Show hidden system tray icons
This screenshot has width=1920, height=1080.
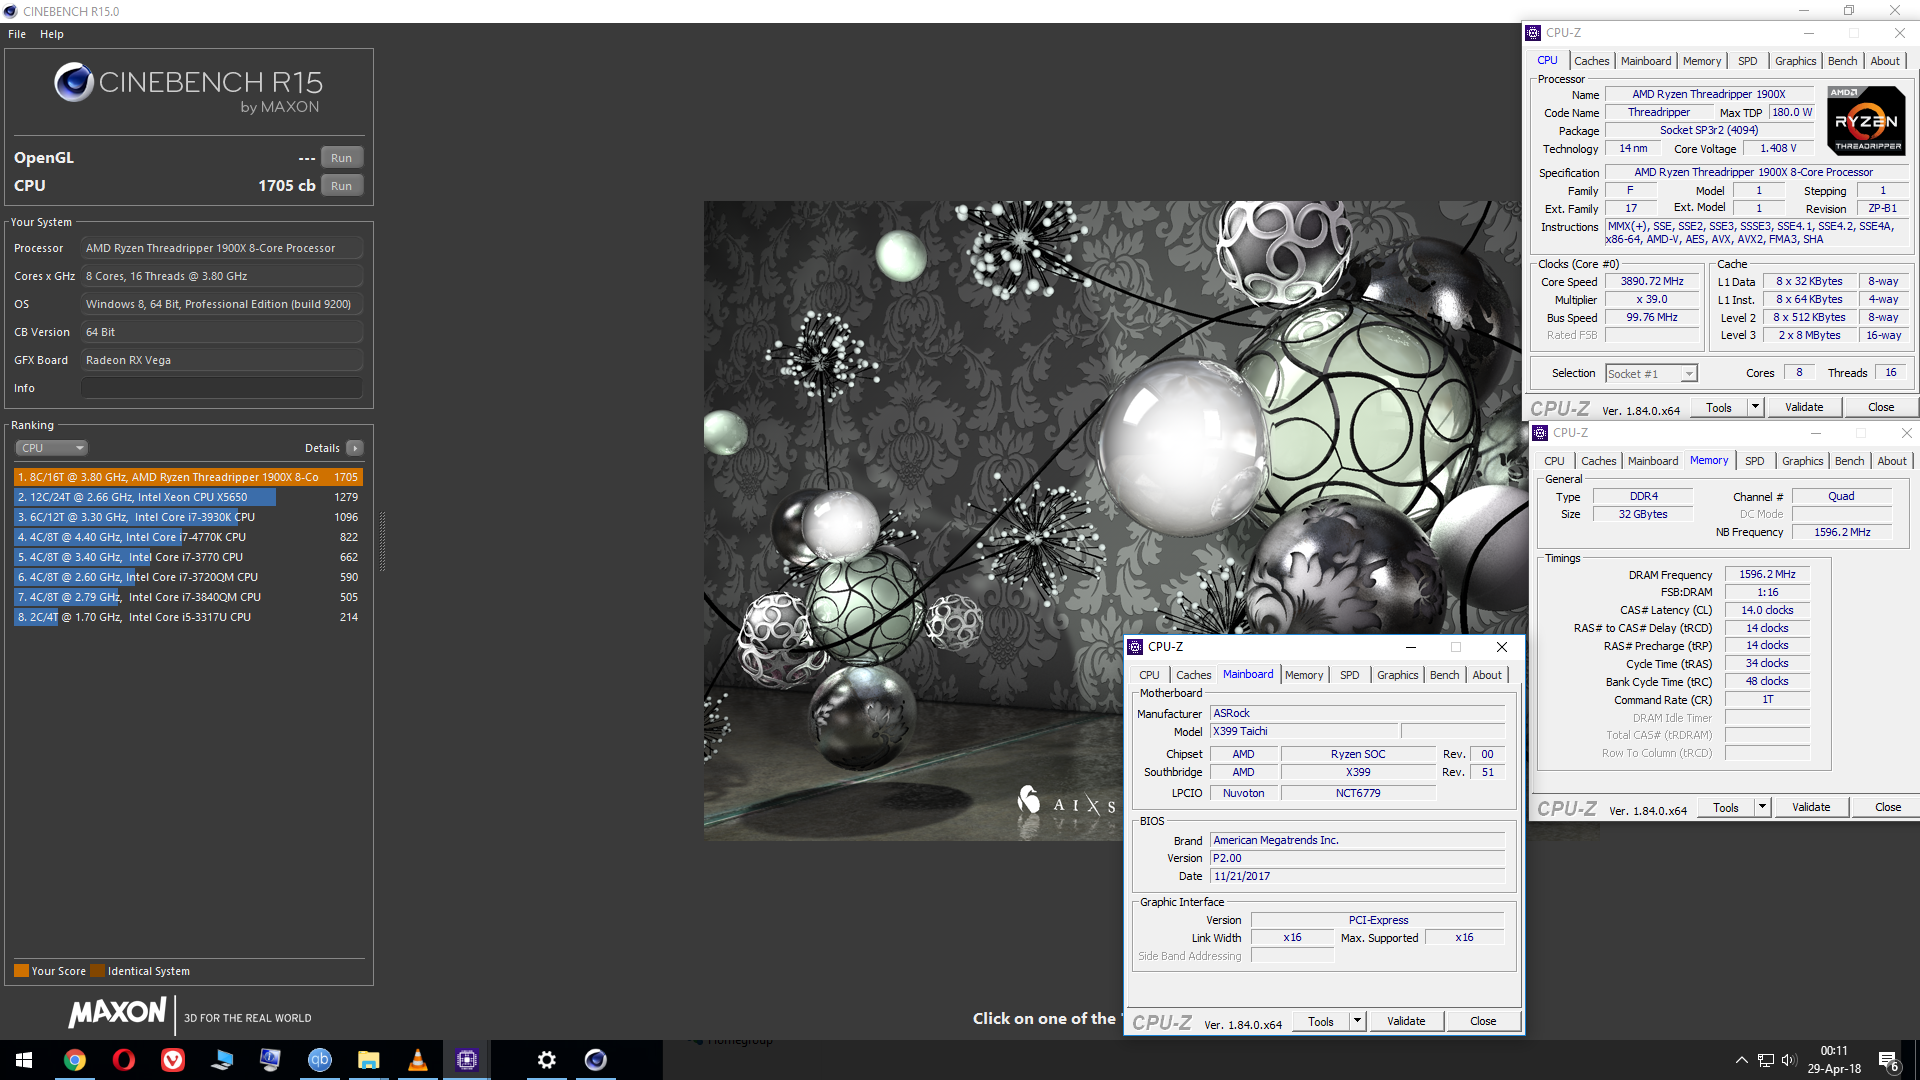1742,1060
